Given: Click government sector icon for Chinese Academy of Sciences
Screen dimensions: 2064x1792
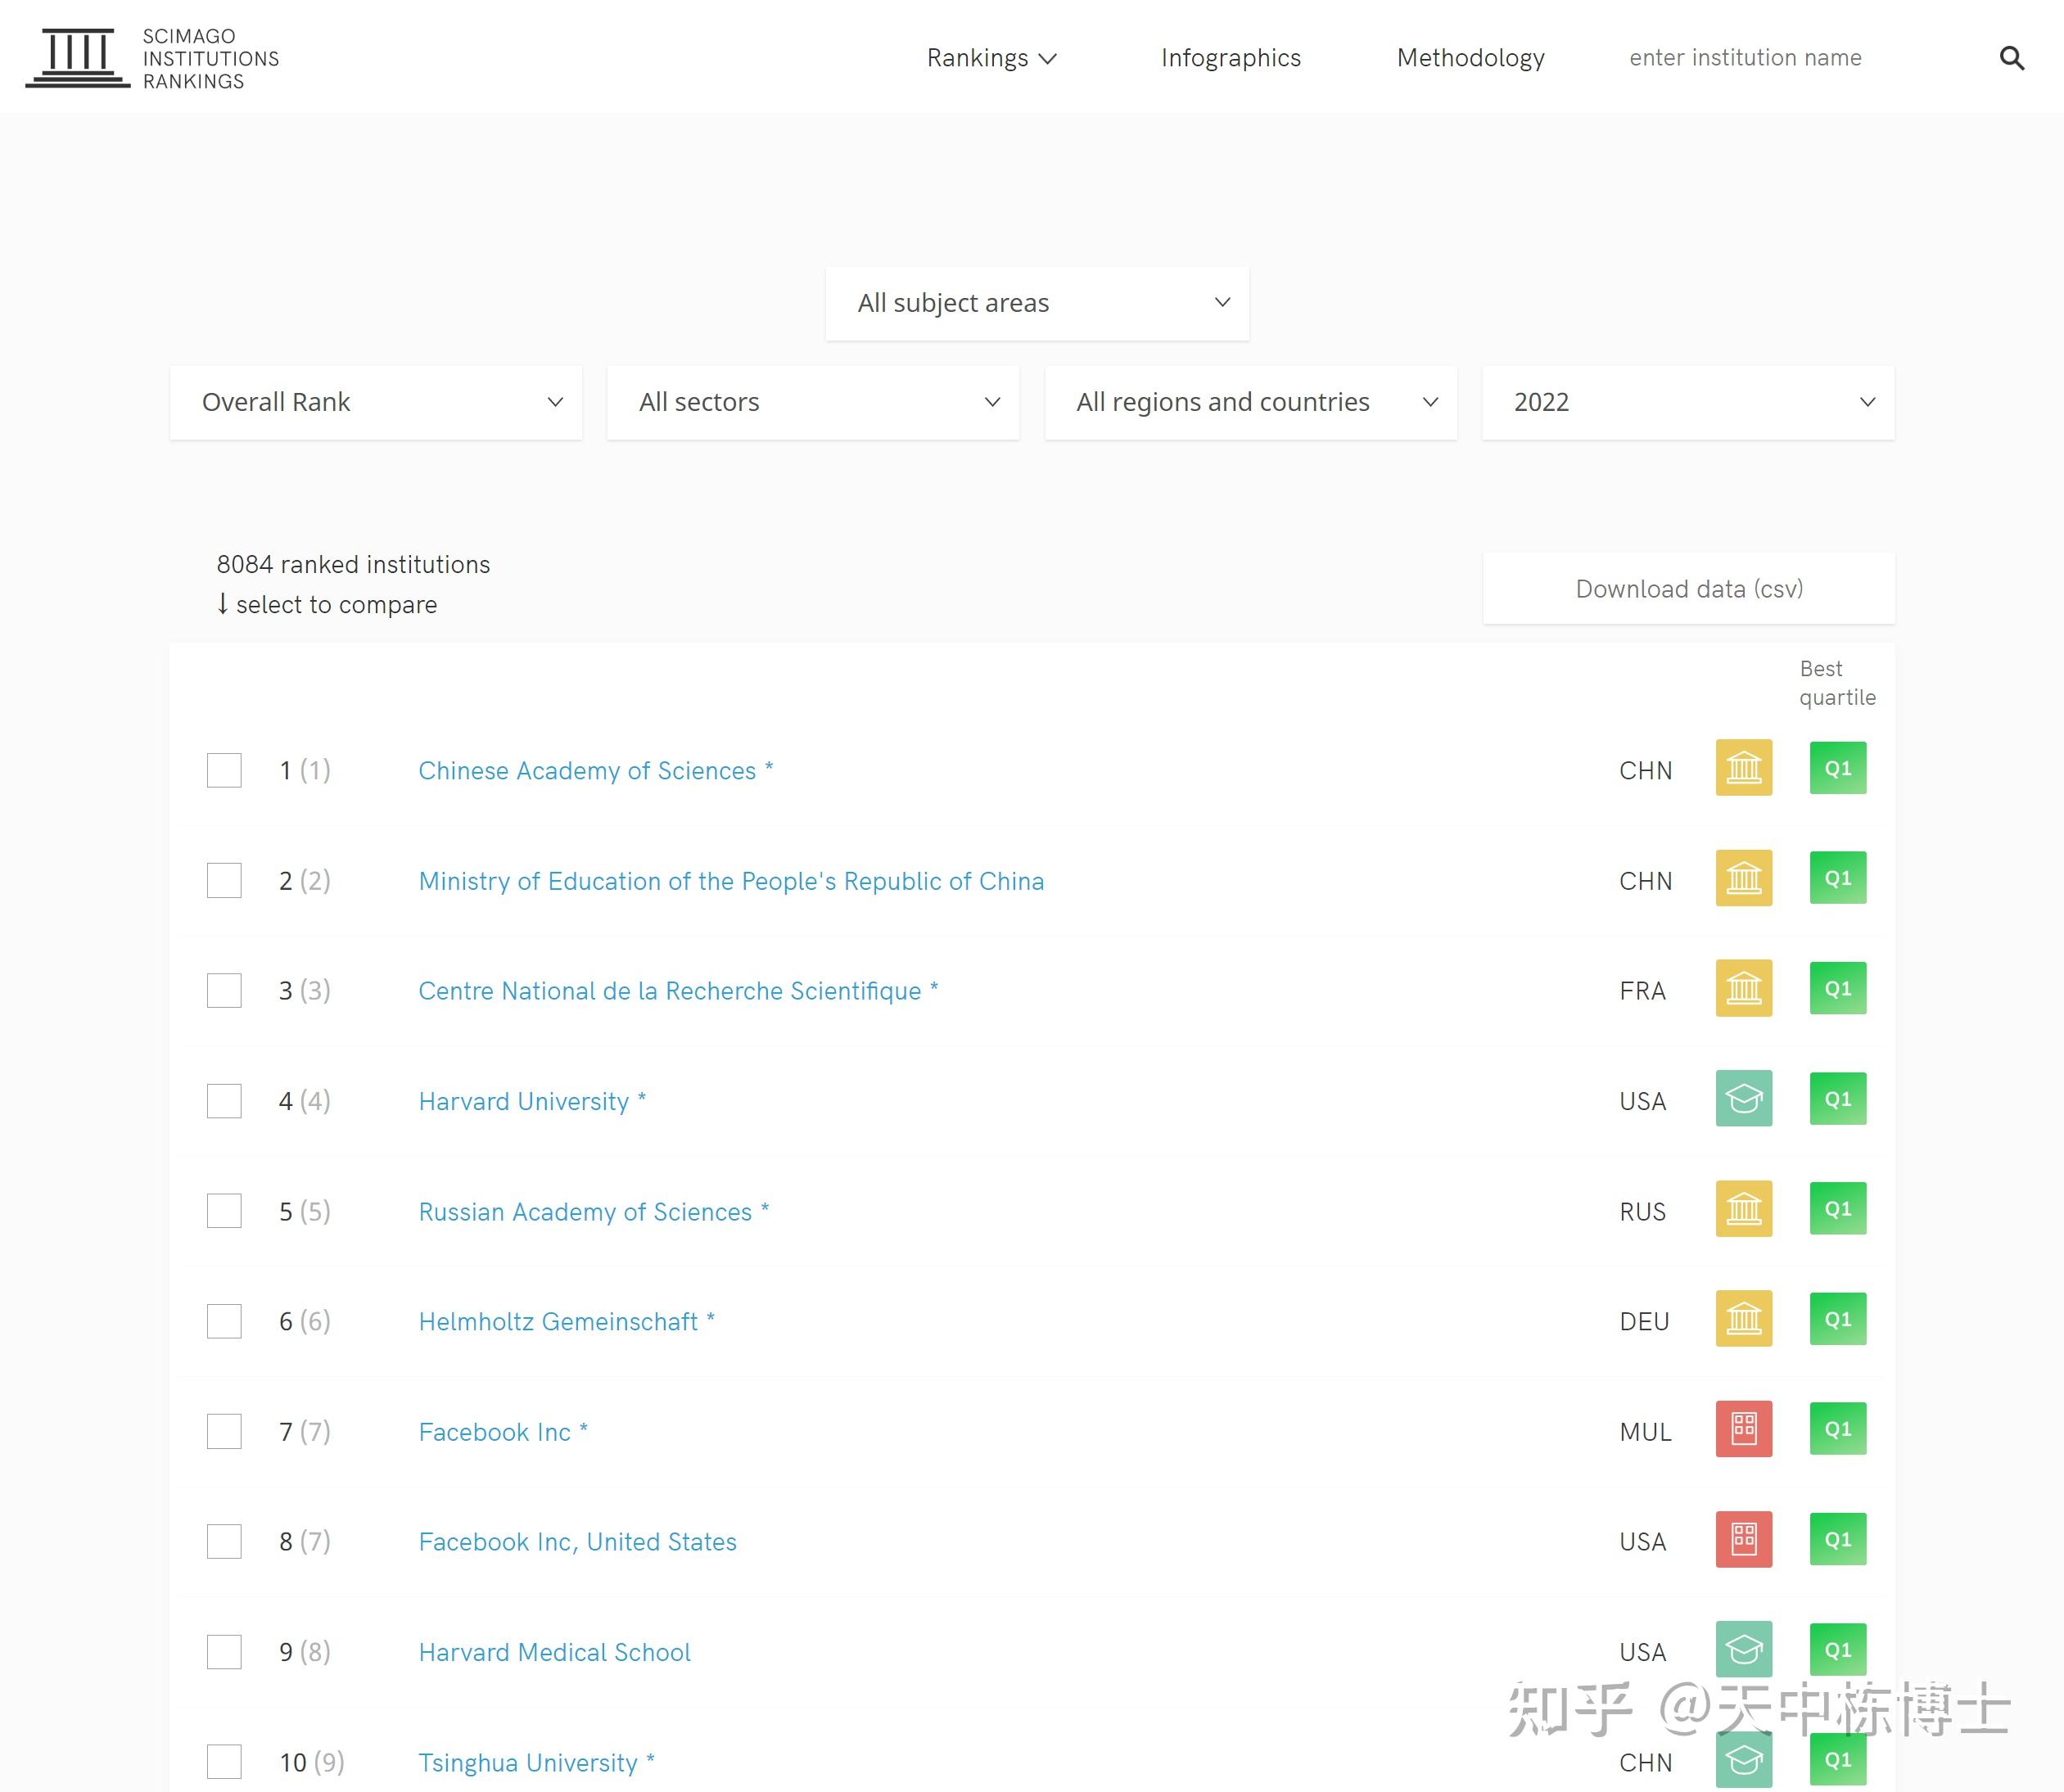Looking at the screenshot, I should [1743, 768].
